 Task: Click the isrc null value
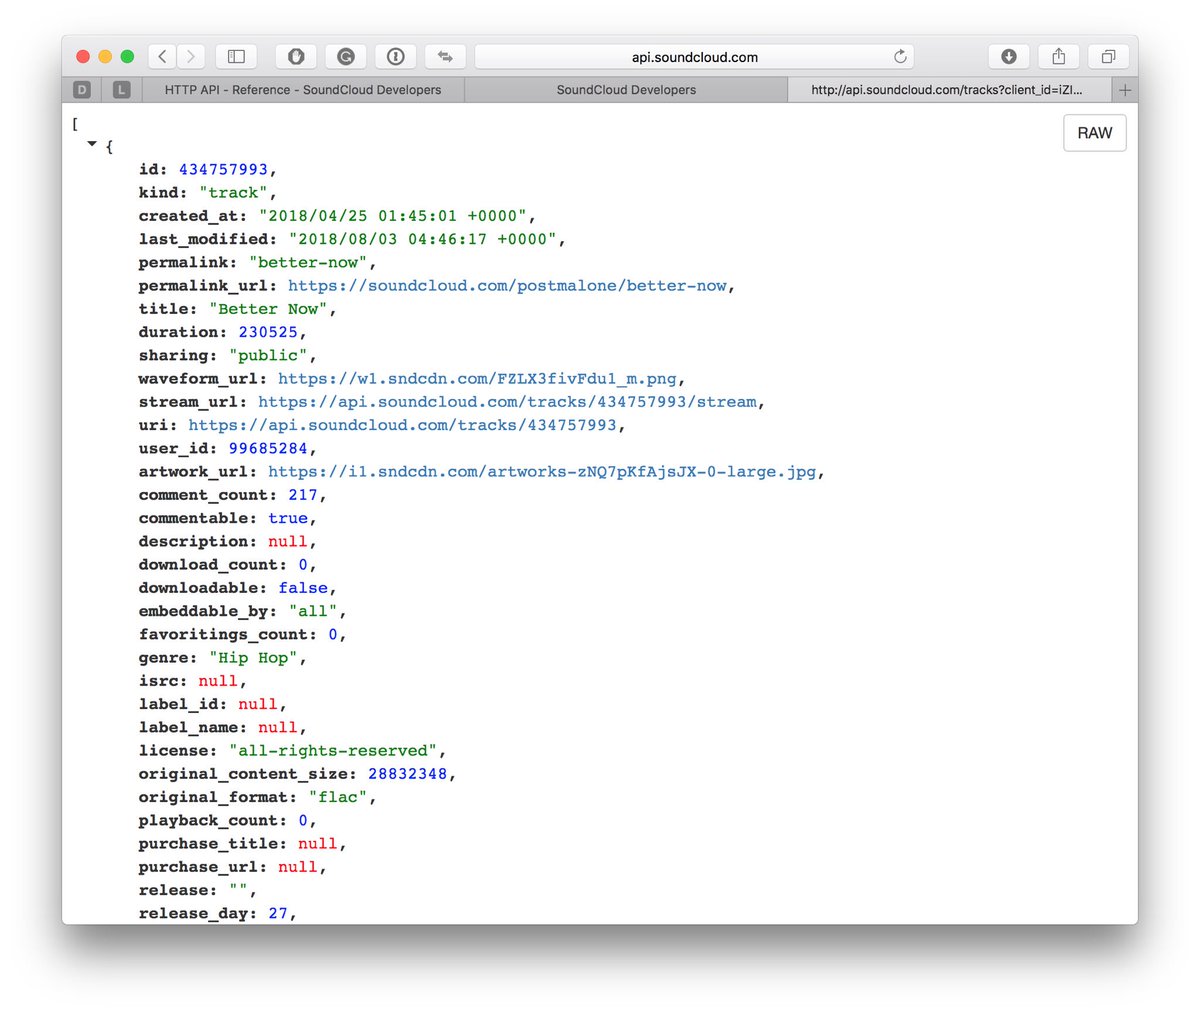[x=218, y=681]
